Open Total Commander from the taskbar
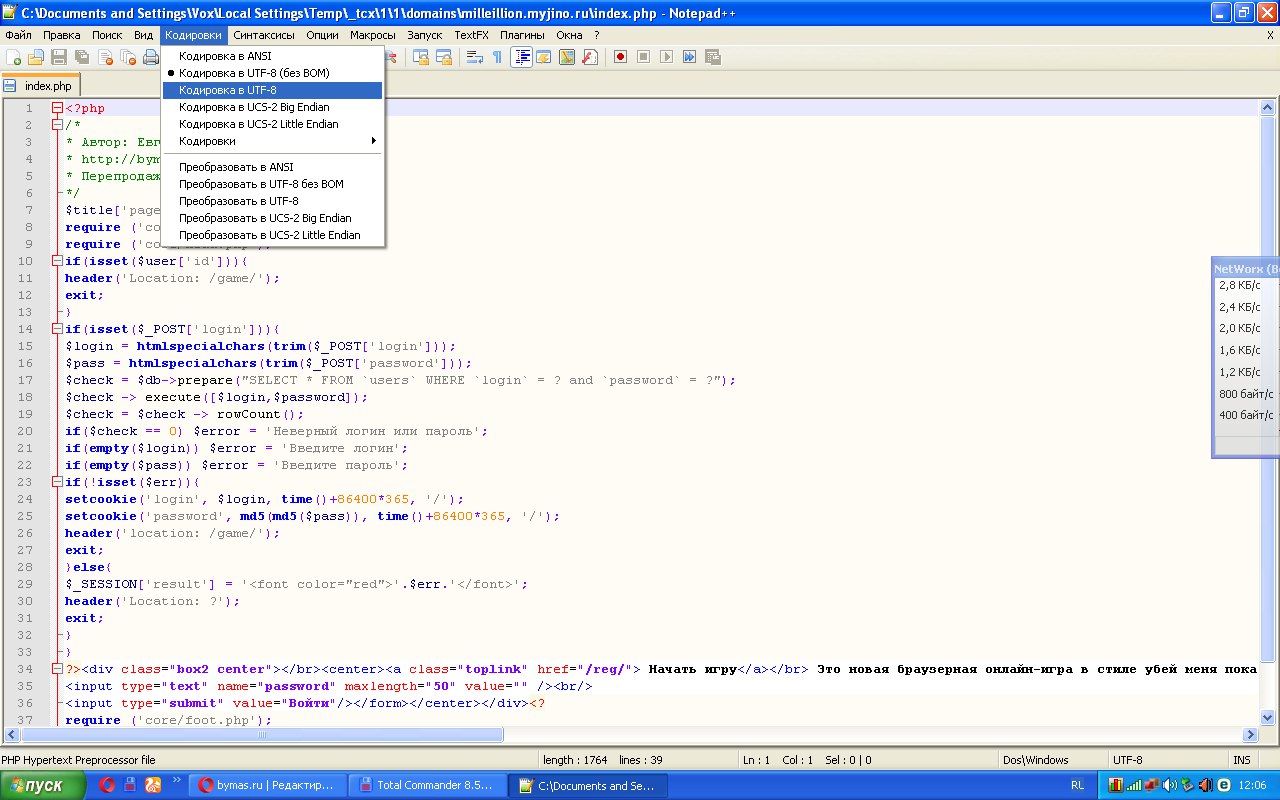The width and height of the screenshot is (1280, 800). (x=426, y=785)
